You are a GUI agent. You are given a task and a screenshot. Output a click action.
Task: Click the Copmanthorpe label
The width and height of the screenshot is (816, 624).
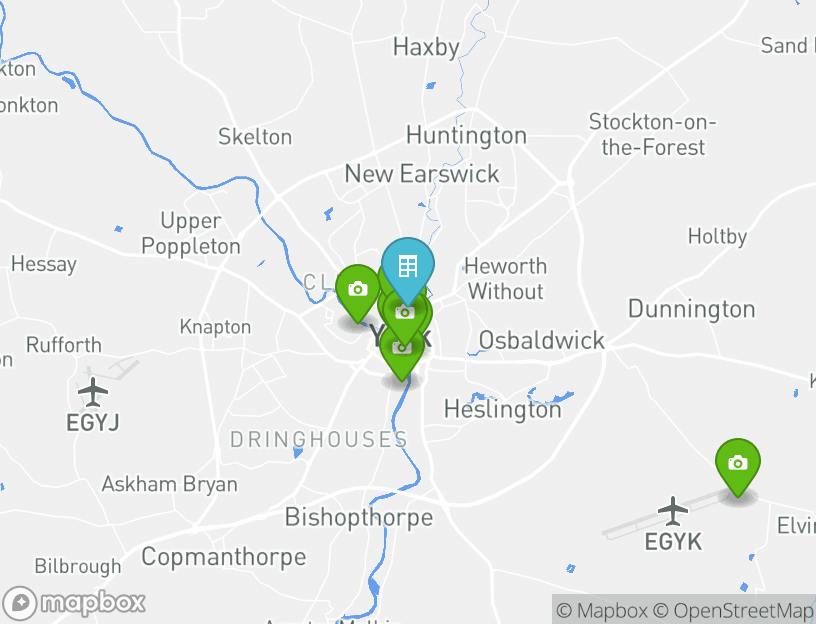(x=224, y=557)
